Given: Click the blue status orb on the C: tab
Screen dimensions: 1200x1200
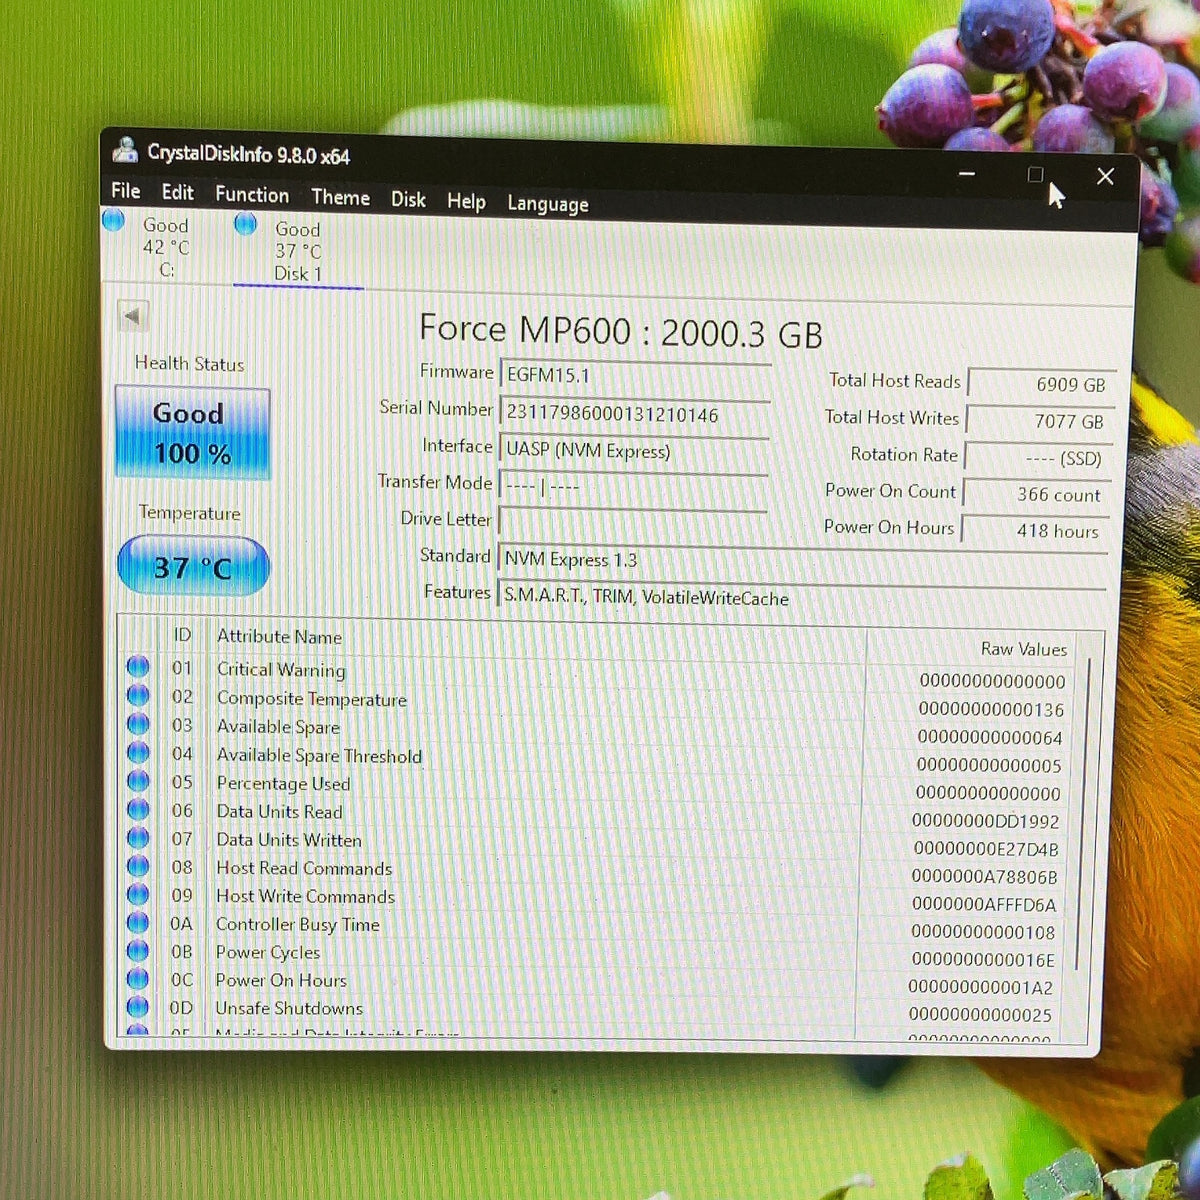Looking at the screenshot, I should tap(114, 219).
